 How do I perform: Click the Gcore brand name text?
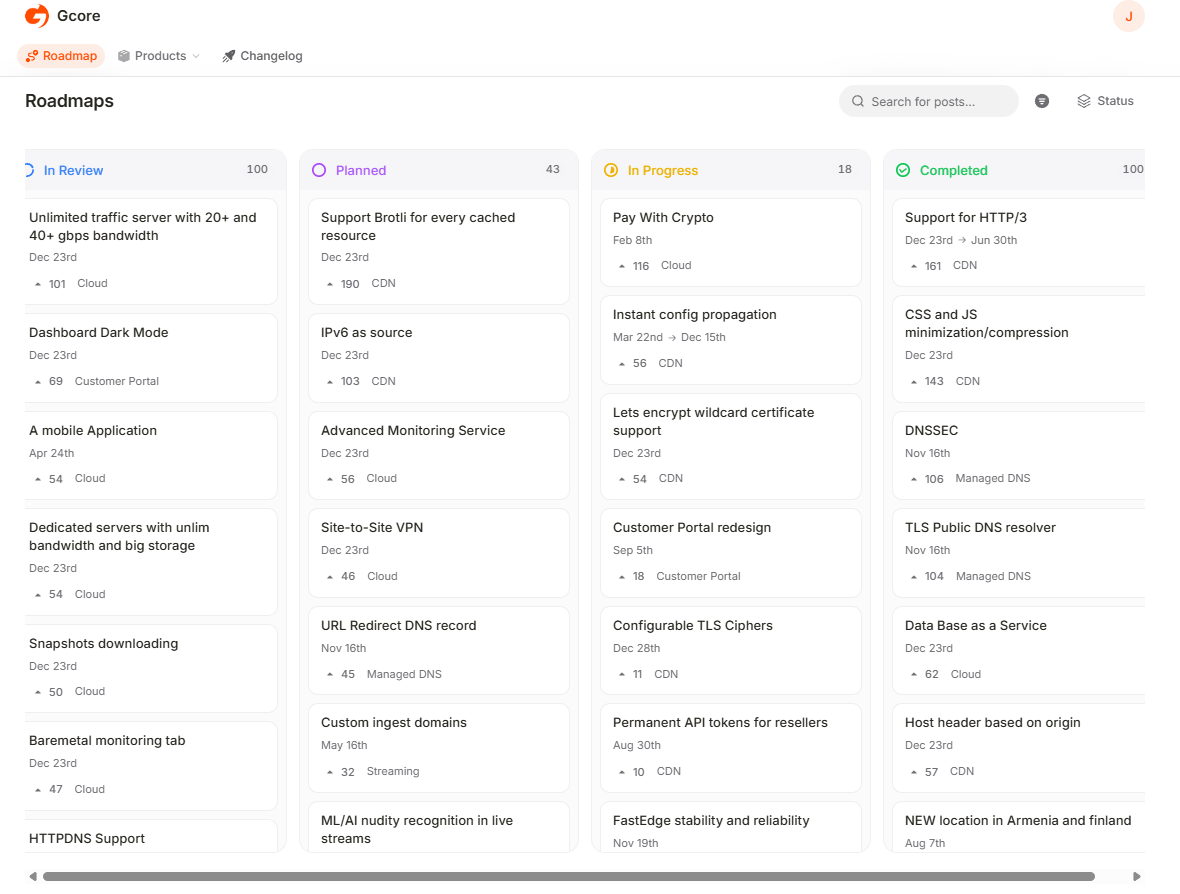click(x=78, y=16)
